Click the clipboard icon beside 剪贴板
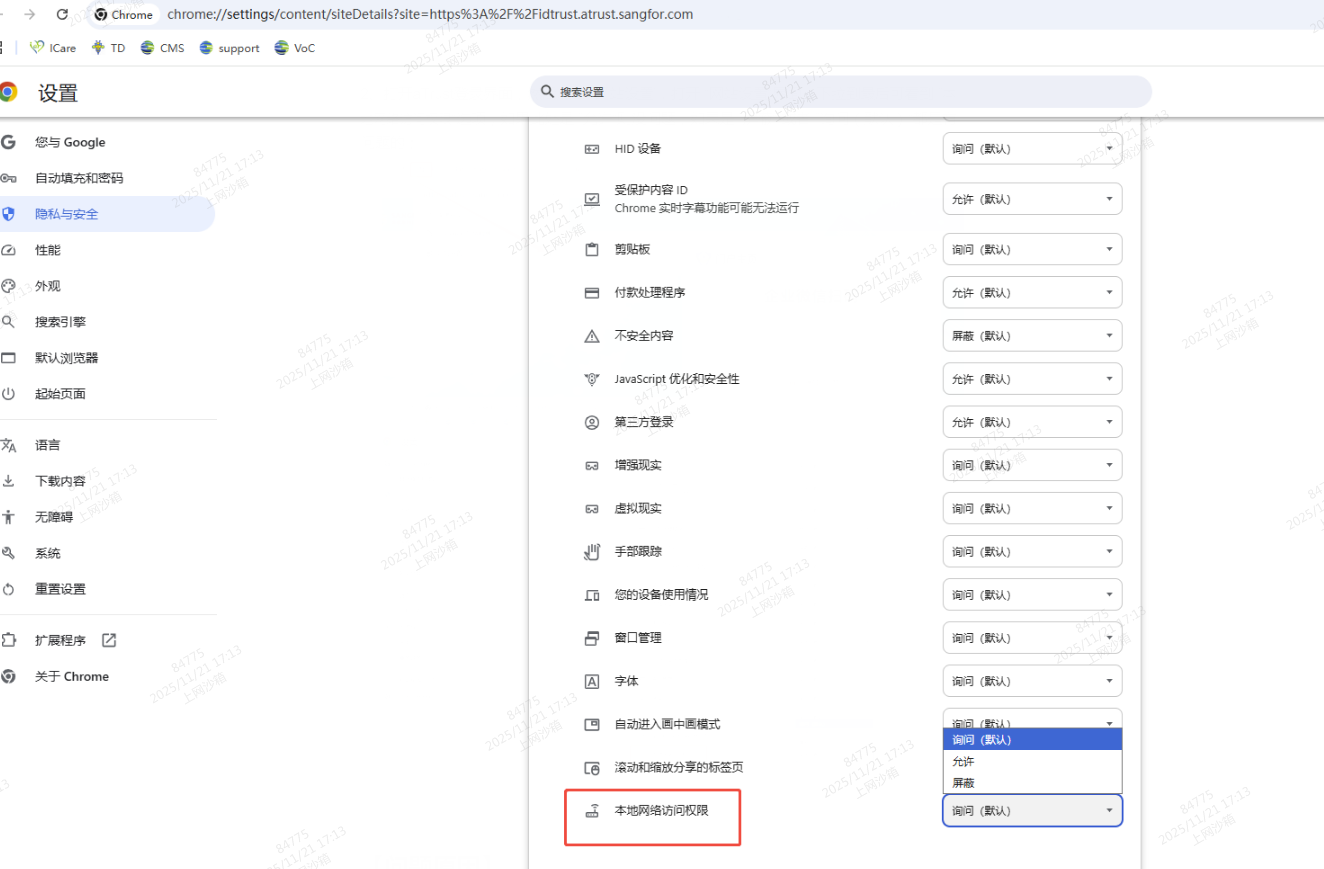 [x=592, y=249]
